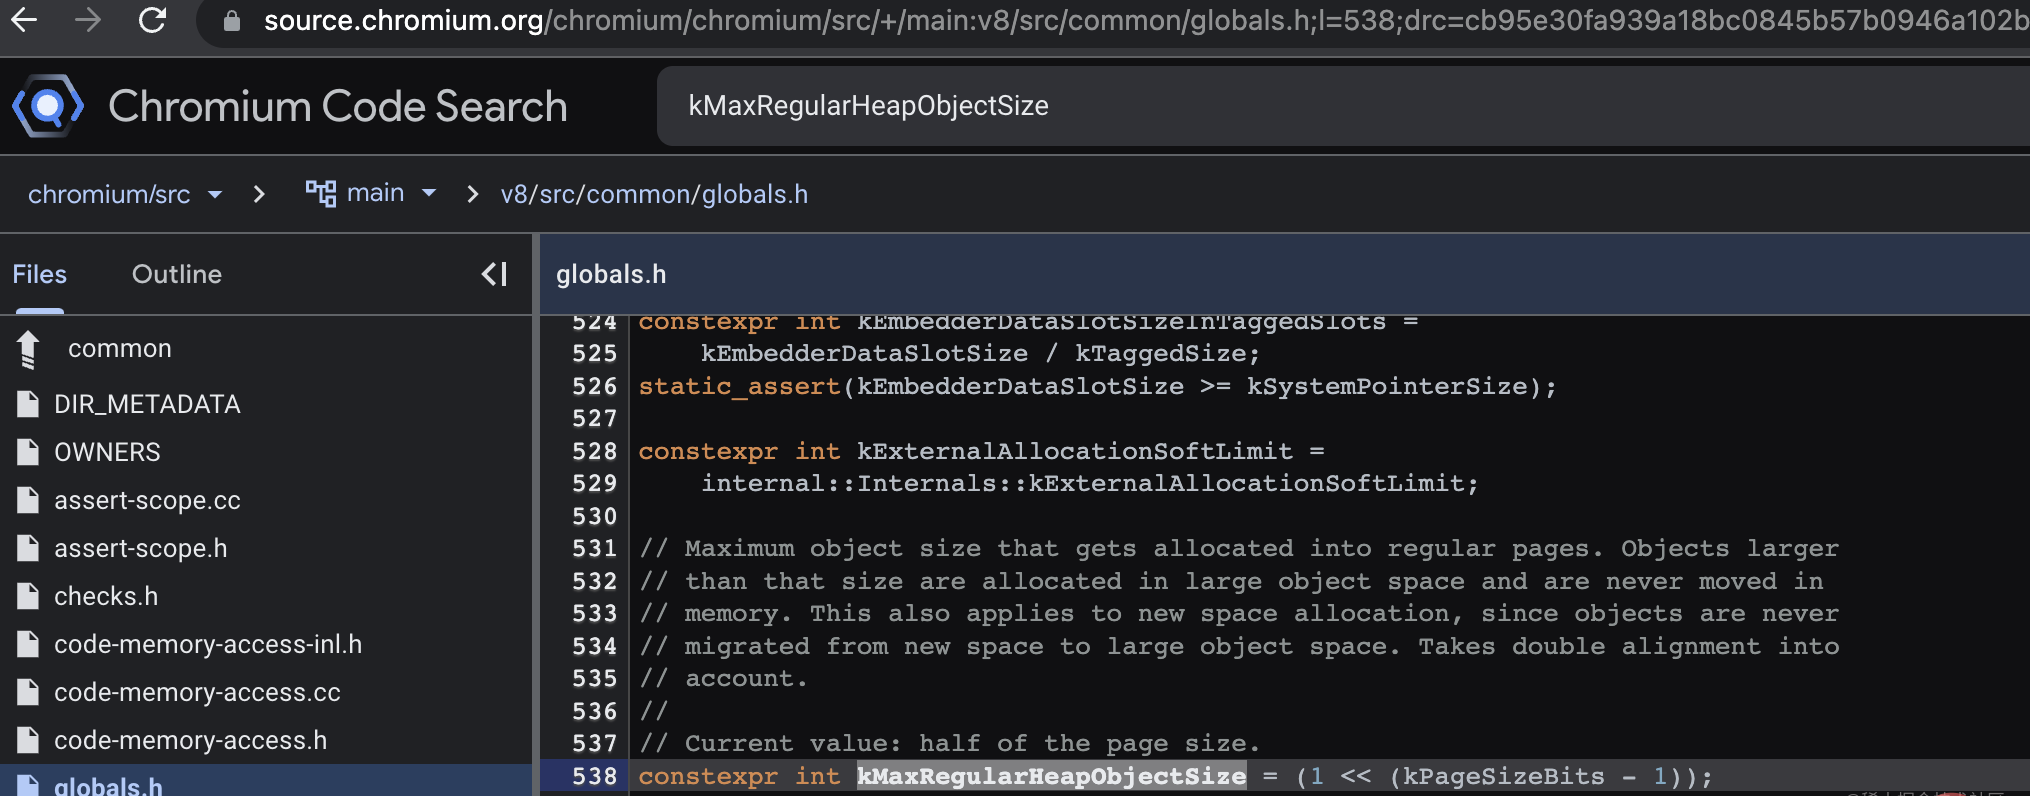2030x796 pixels.
Task: Click the globals.h file header title
Action: (611, 274)
